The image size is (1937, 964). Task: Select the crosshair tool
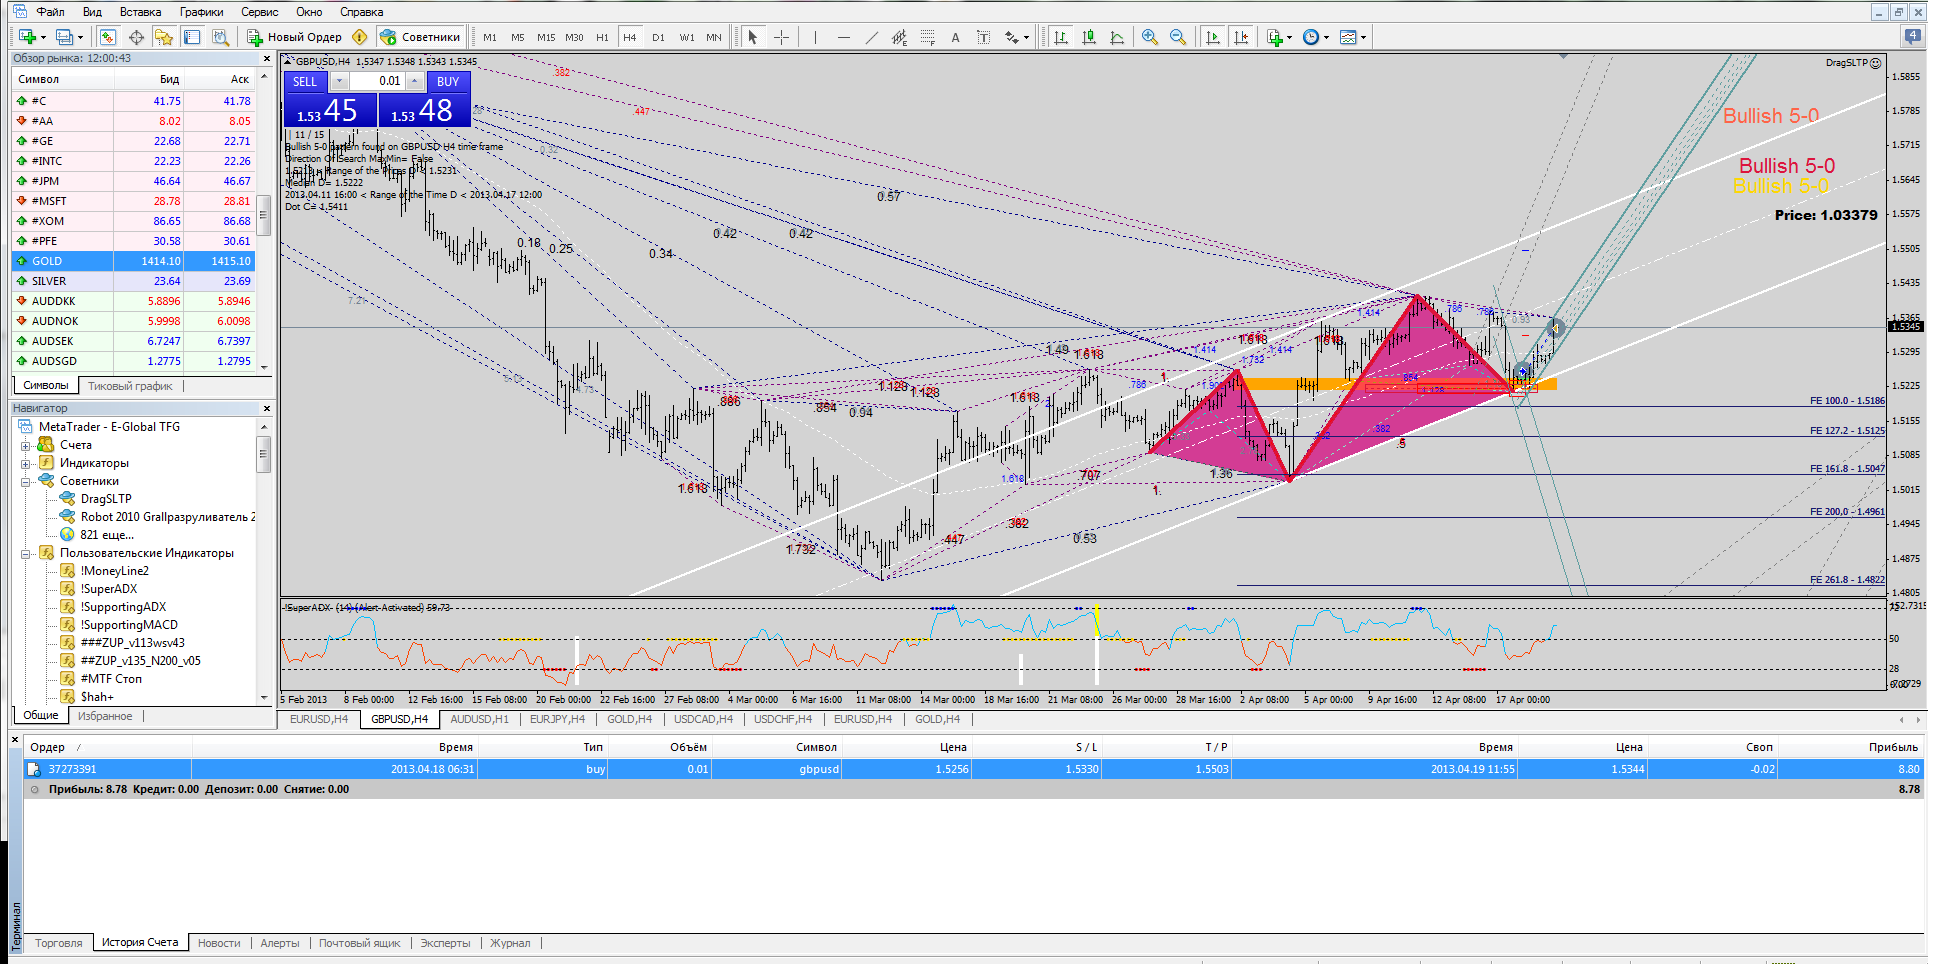coord(781,37)
